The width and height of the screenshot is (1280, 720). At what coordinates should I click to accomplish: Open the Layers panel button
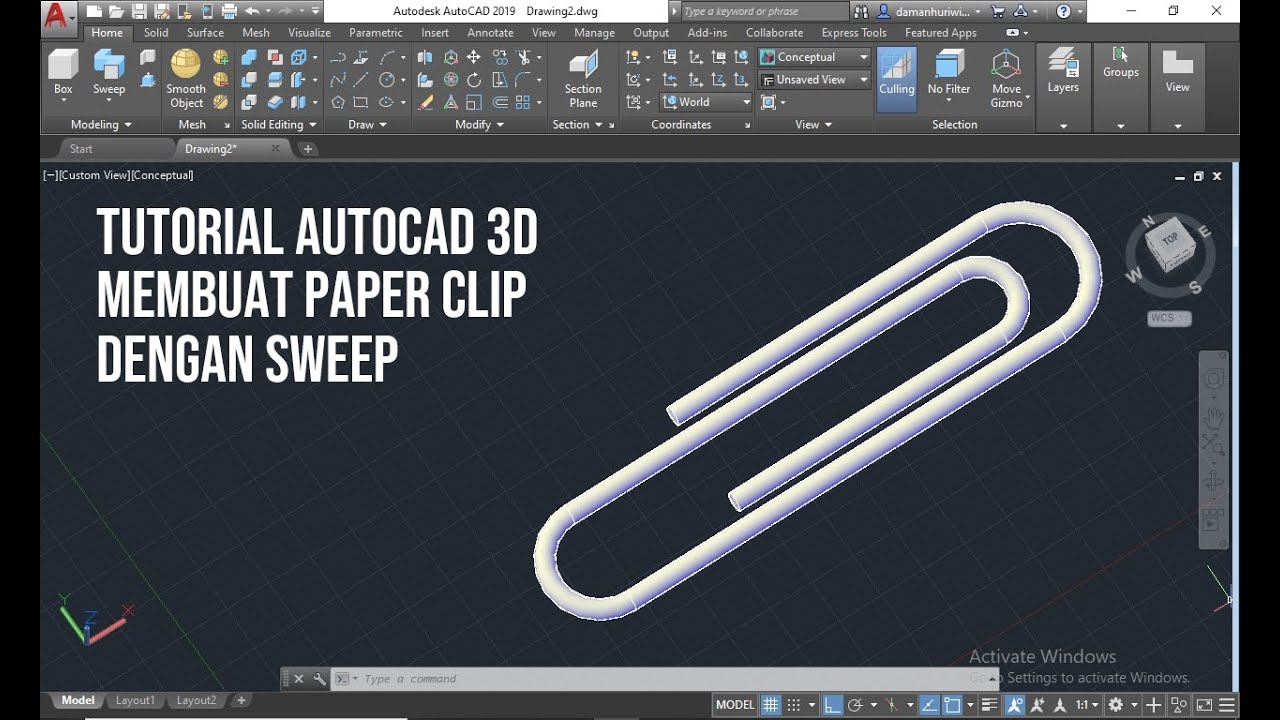(1063, 72)
